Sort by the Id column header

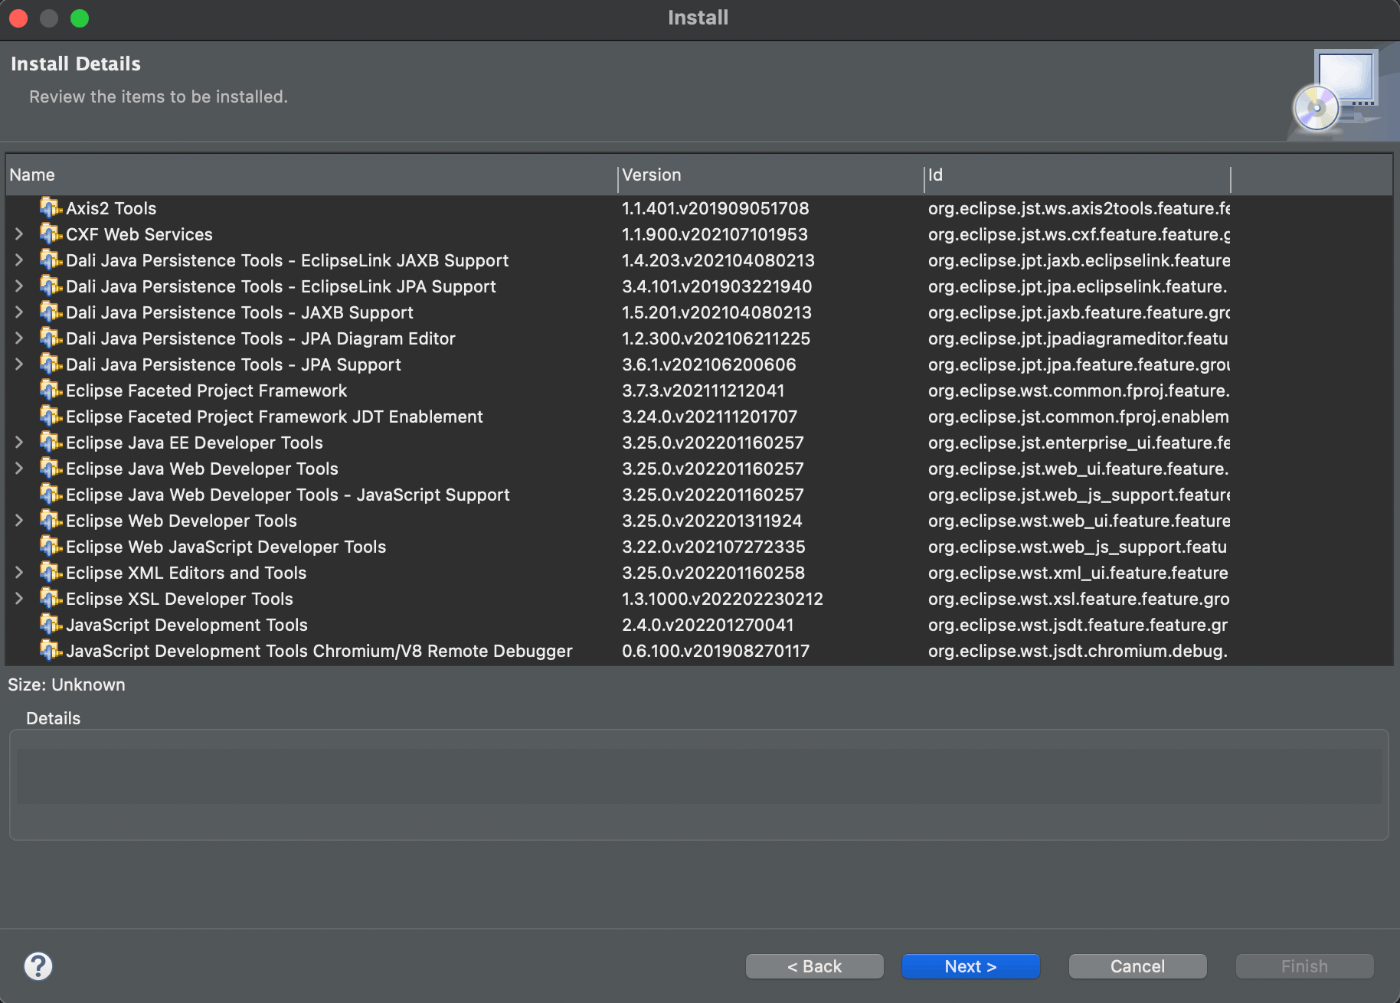[1077, 175]
